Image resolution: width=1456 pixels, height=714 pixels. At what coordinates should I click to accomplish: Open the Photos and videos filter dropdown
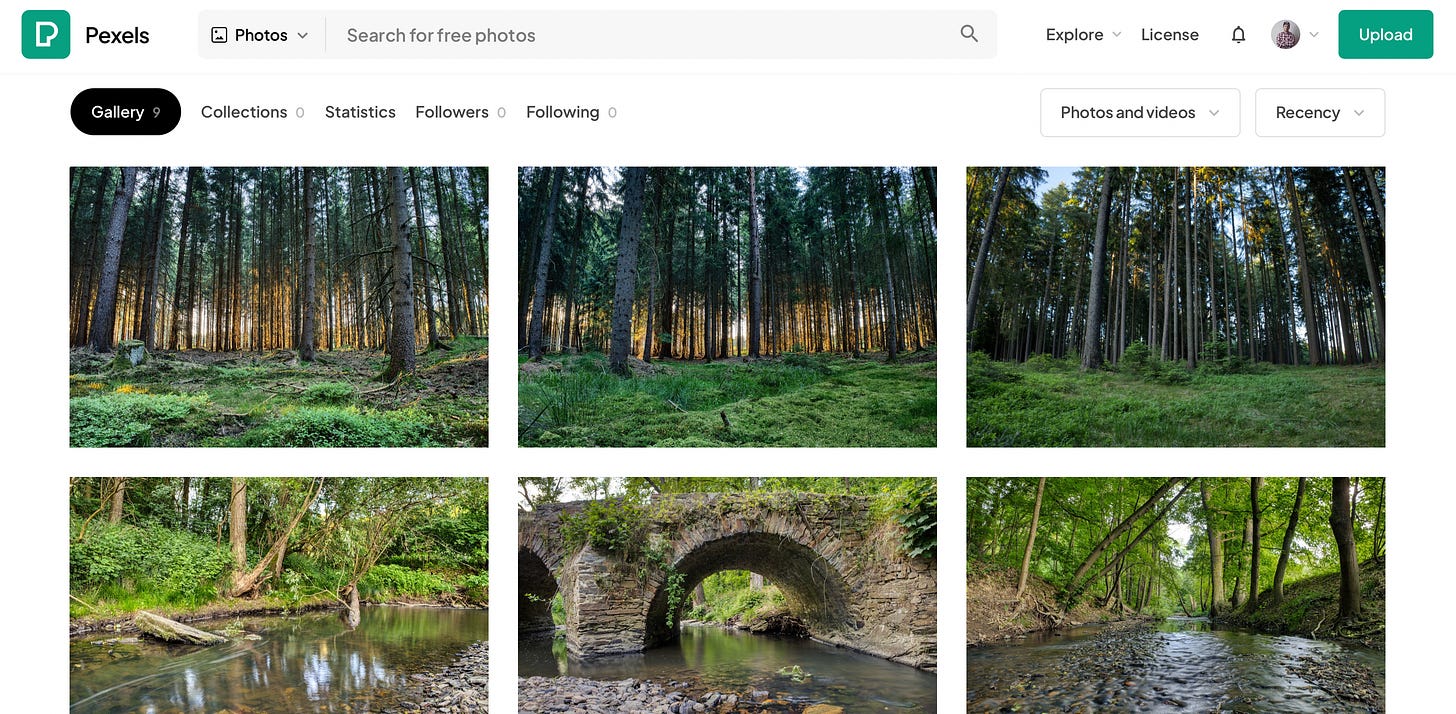coord(1140,112)
